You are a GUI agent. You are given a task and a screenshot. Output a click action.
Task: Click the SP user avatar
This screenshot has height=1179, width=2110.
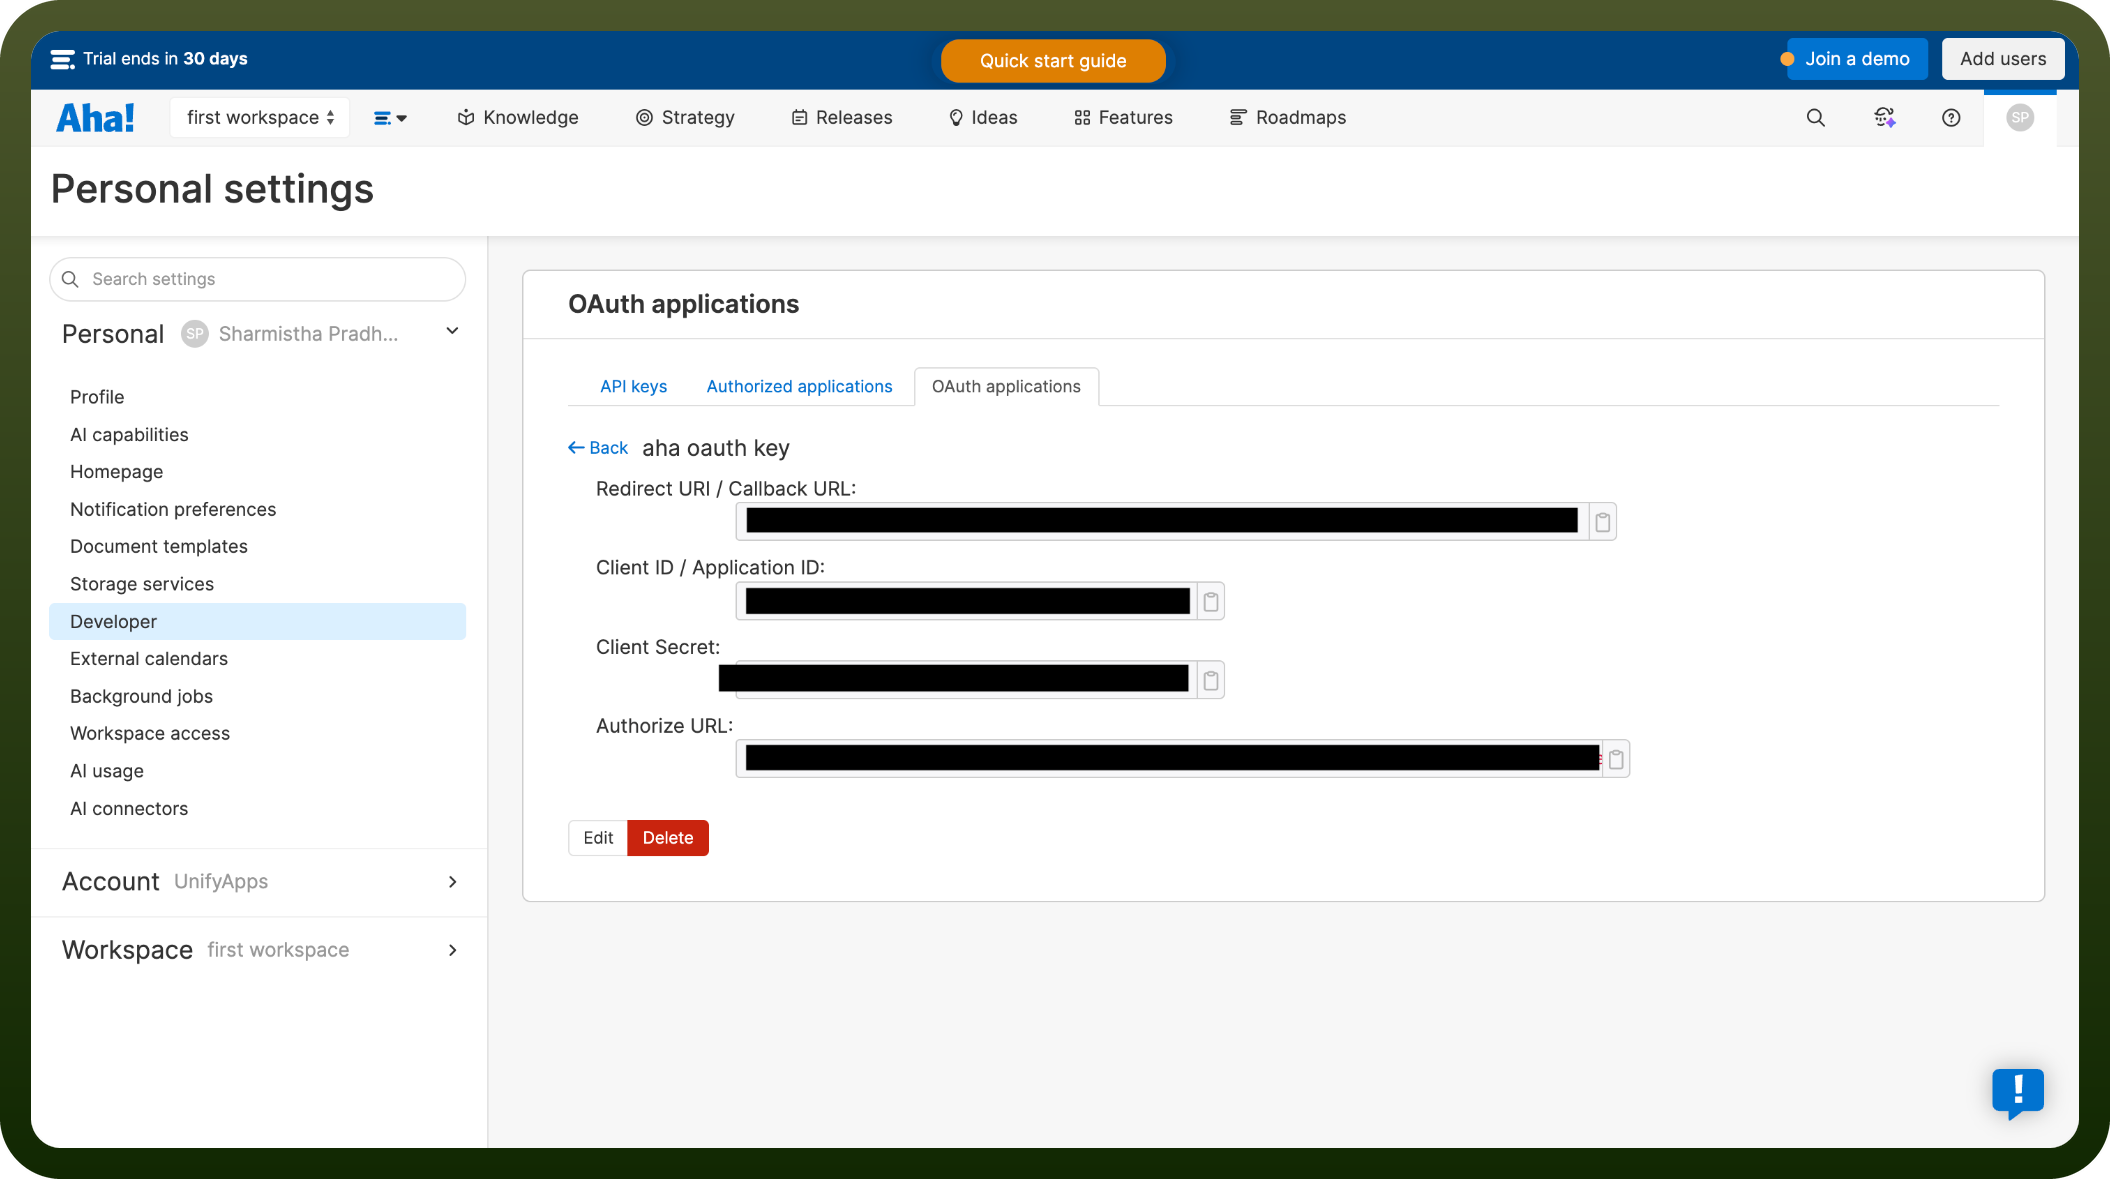click(x=2019, y=118)
